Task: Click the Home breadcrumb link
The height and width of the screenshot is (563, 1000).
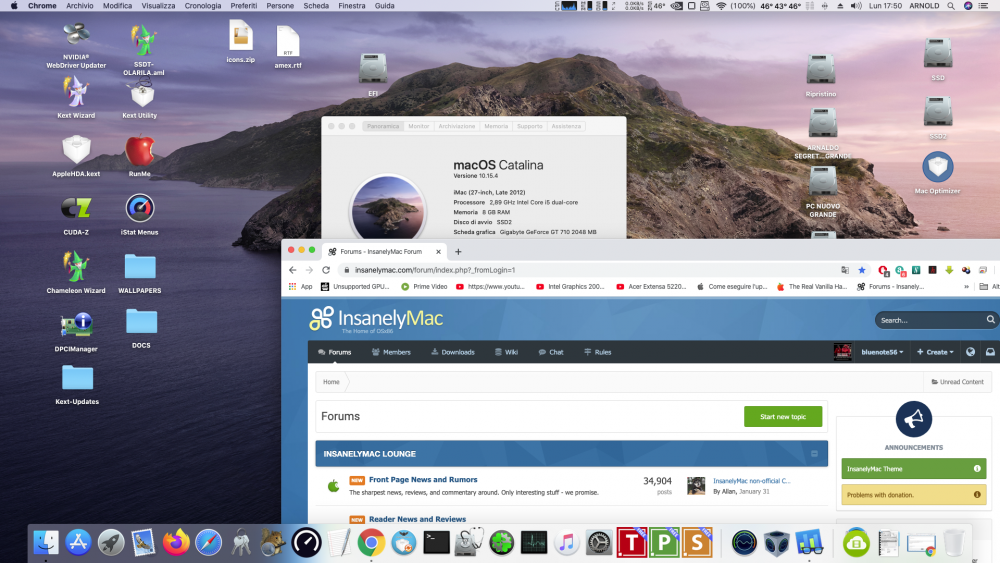Action: 331,382
